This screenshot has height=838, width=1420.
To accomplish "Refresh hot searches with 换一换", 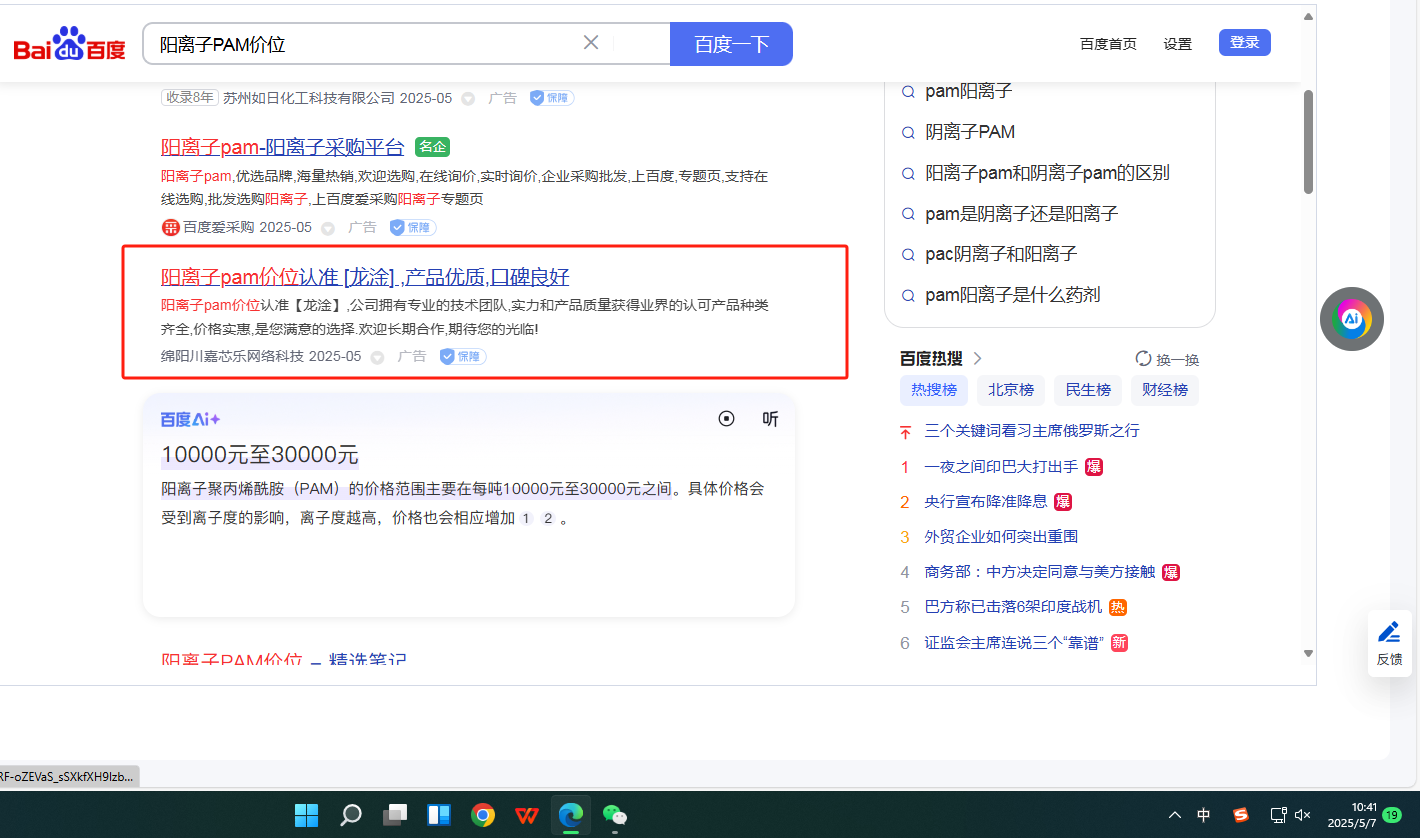I will point(1167,359).
